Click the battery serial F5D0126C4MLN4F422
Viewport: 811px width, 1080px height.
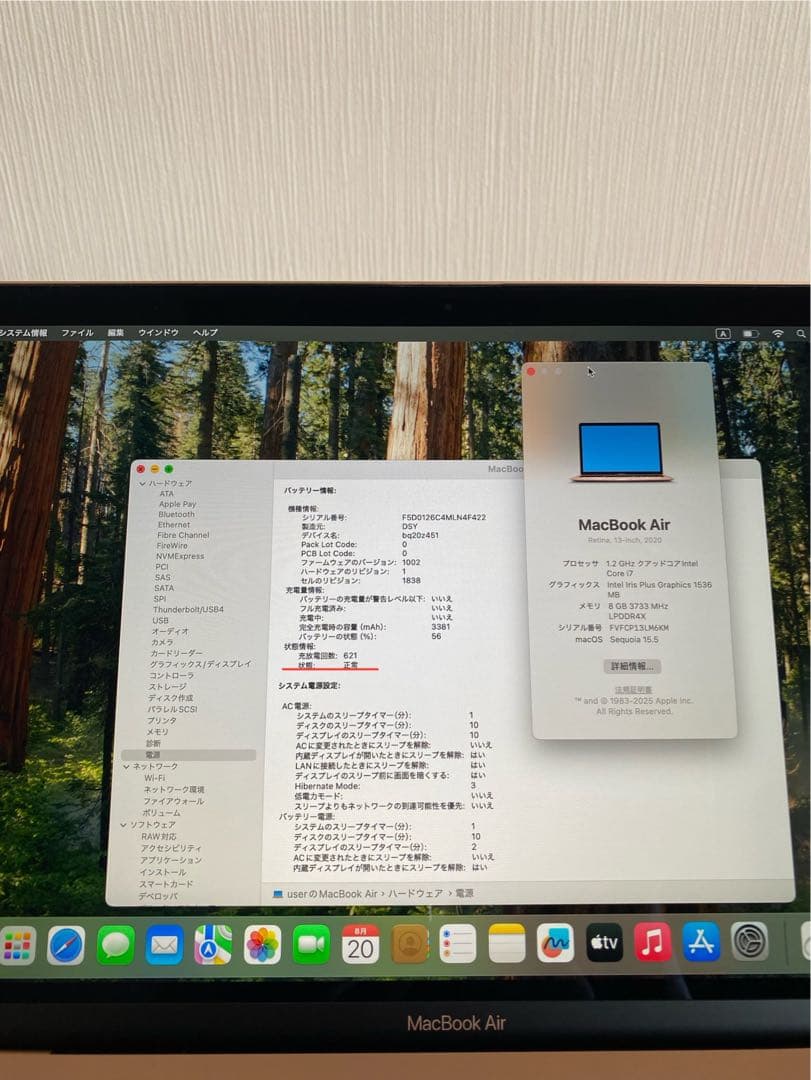(444, 517)
